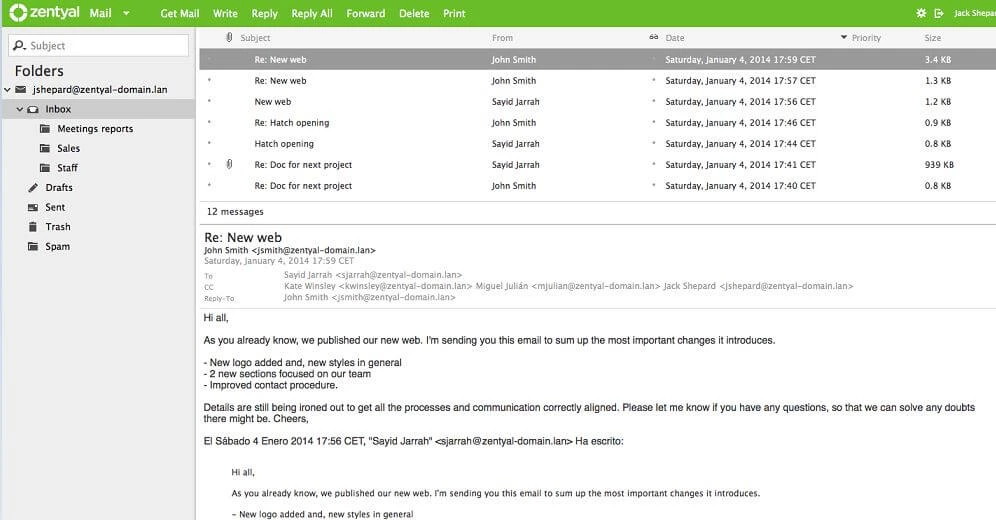Toggle read flag on 17:40 Re: Doc message
The width and height of the screenshot is (996, 520).
coord(654,185)
